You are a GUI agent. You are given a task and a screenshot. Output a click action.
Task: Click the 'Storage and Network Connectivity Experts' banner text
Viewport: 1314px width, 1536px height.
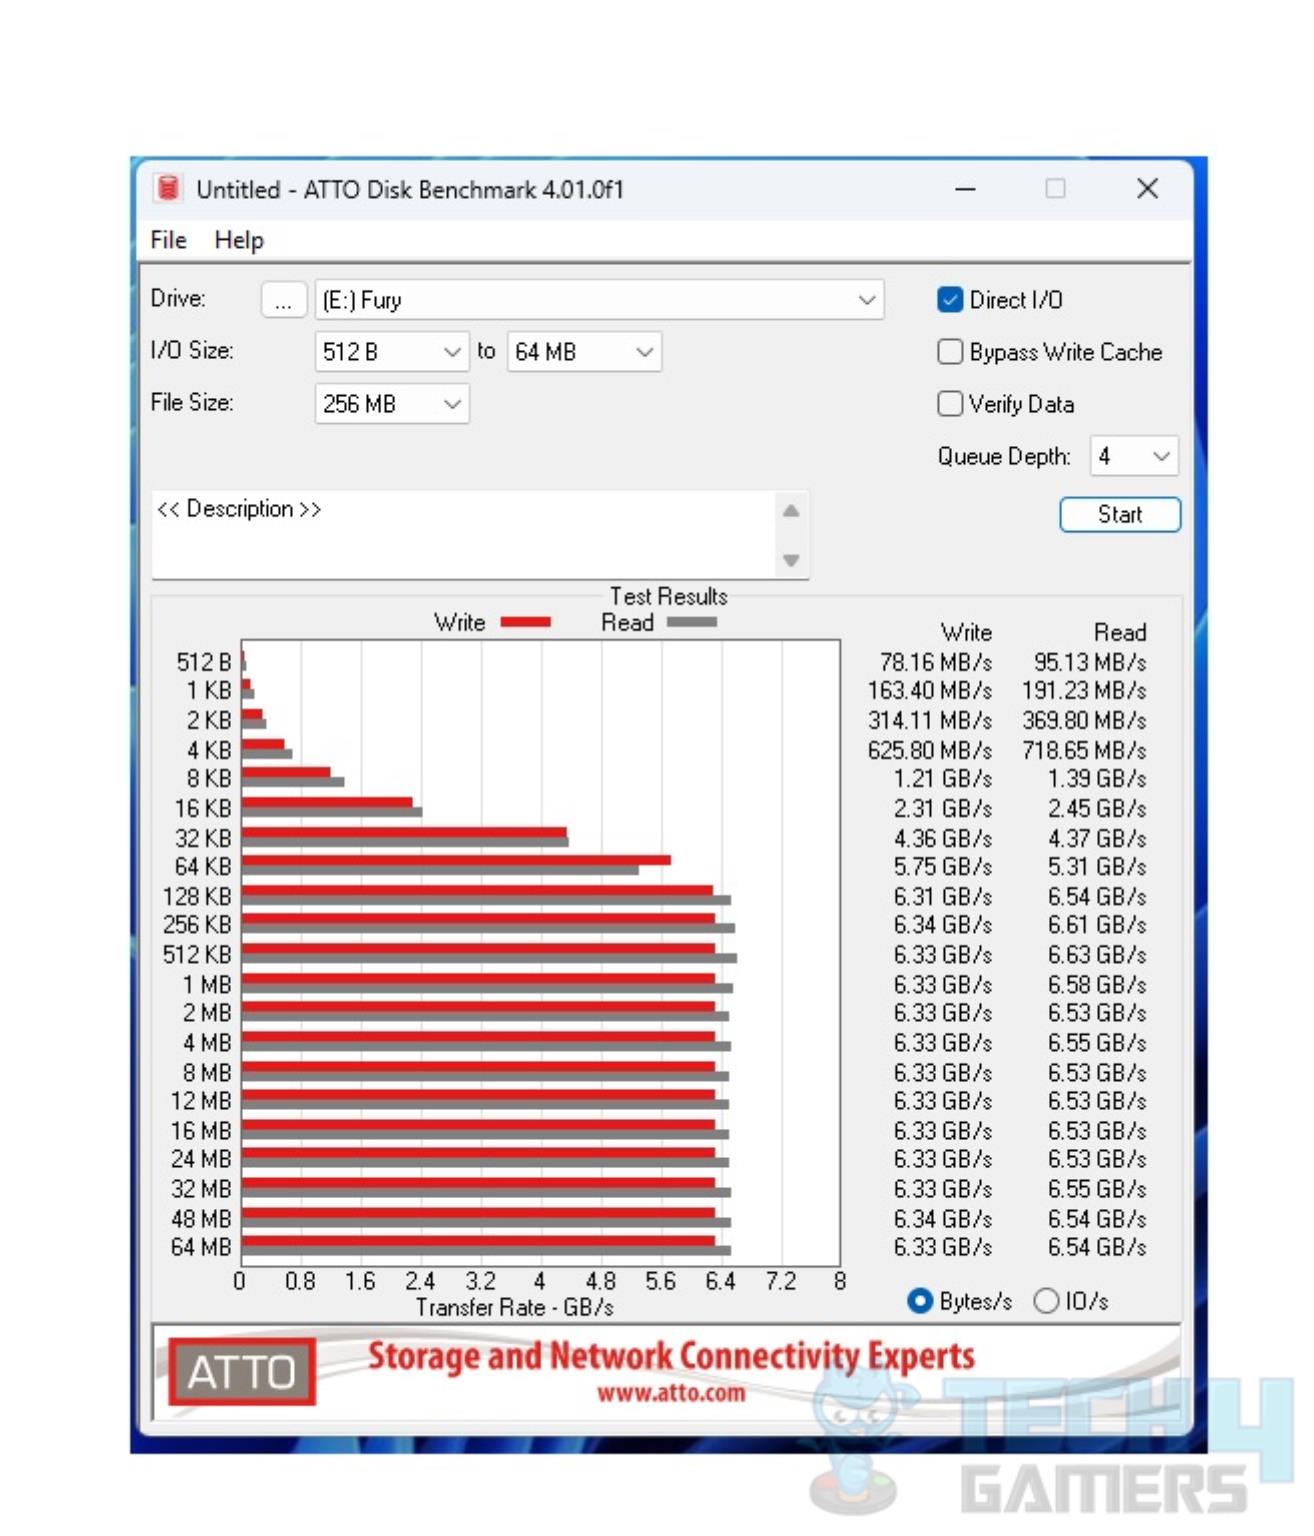(x=671, y=1357)
